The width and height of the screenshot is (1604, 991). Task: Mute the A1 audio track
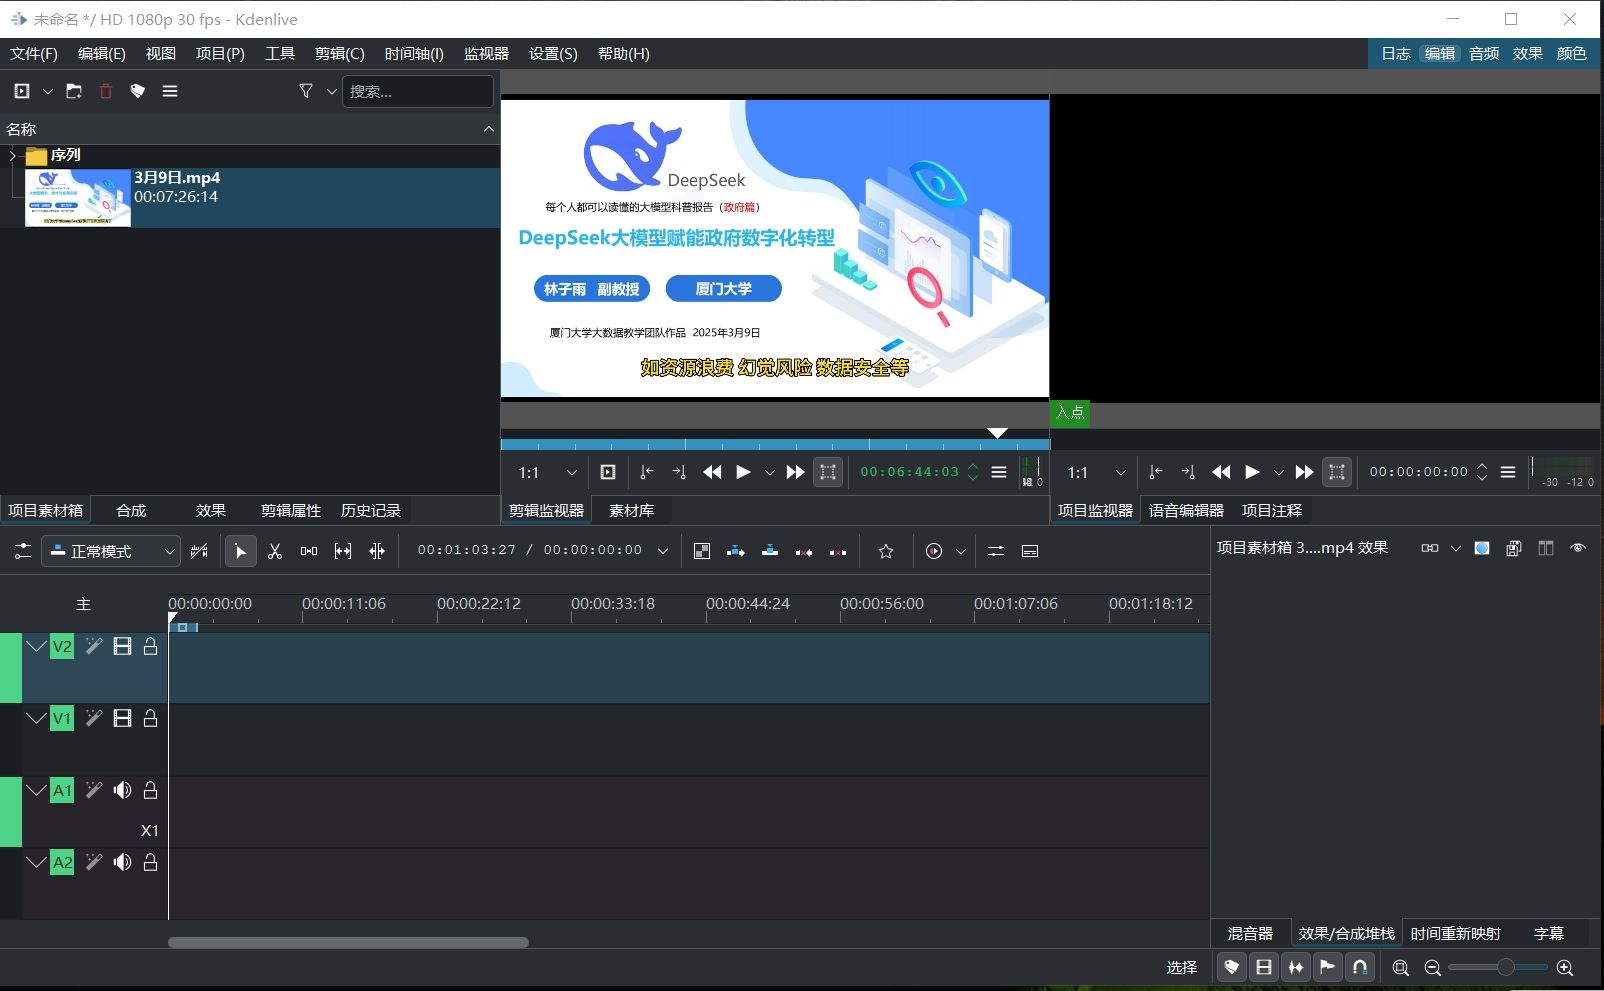coord(122,791)
